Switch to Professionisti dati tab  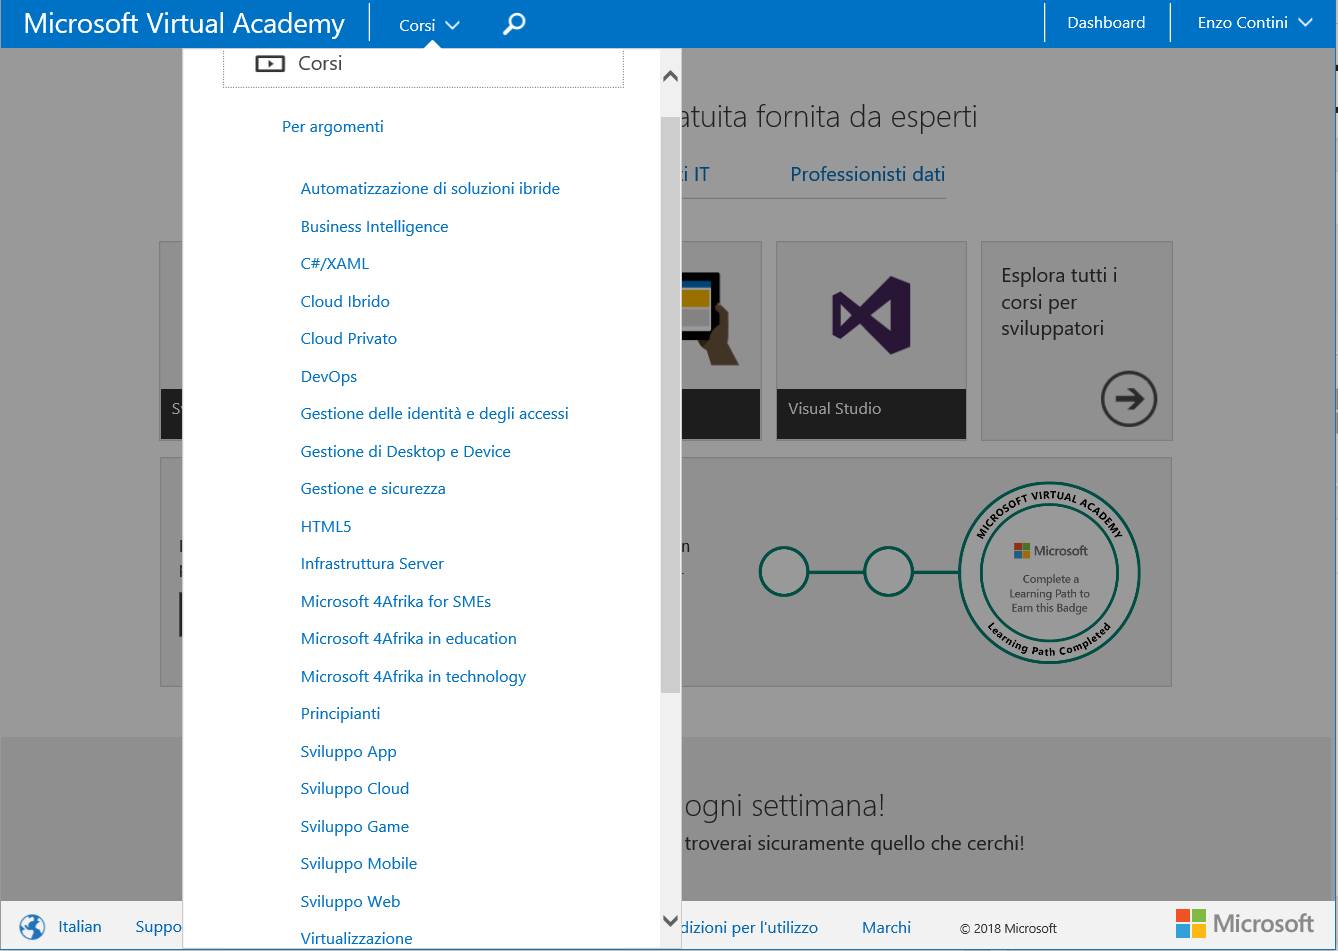tap(867, 175)
